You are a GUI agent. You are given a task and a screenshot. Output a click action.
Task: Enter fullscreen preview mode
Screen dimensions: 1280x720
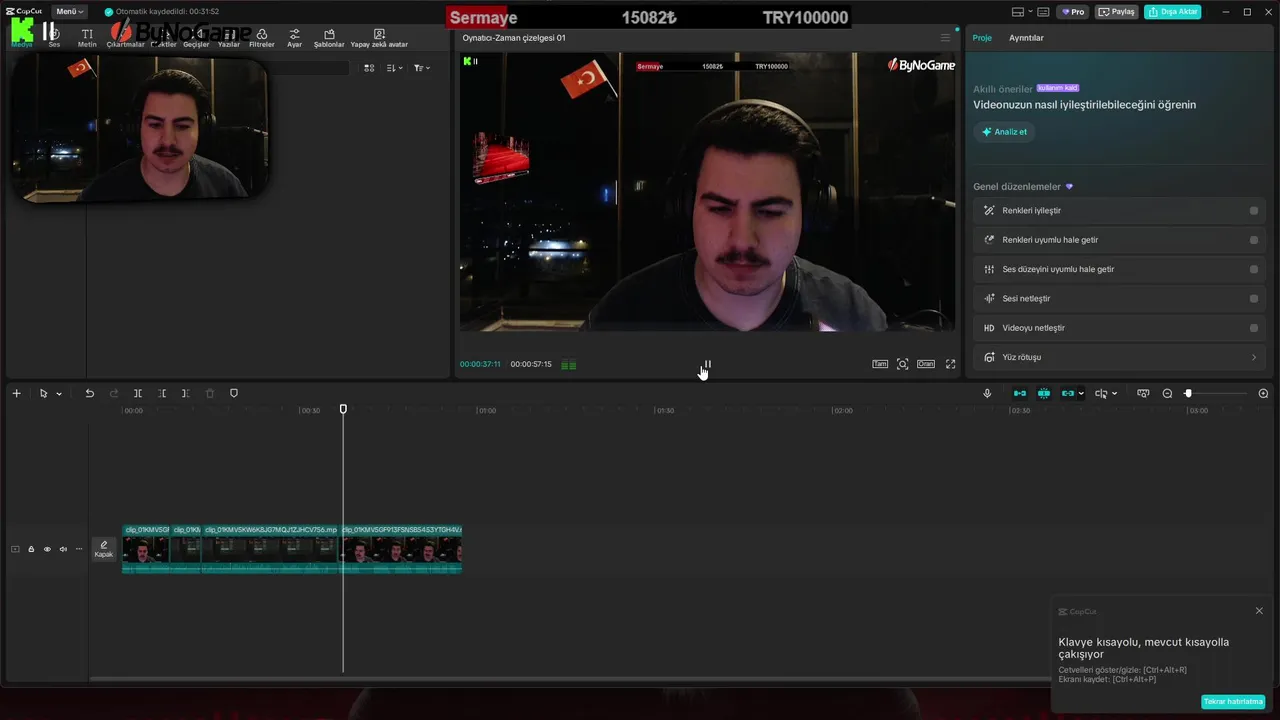point(950,364)
